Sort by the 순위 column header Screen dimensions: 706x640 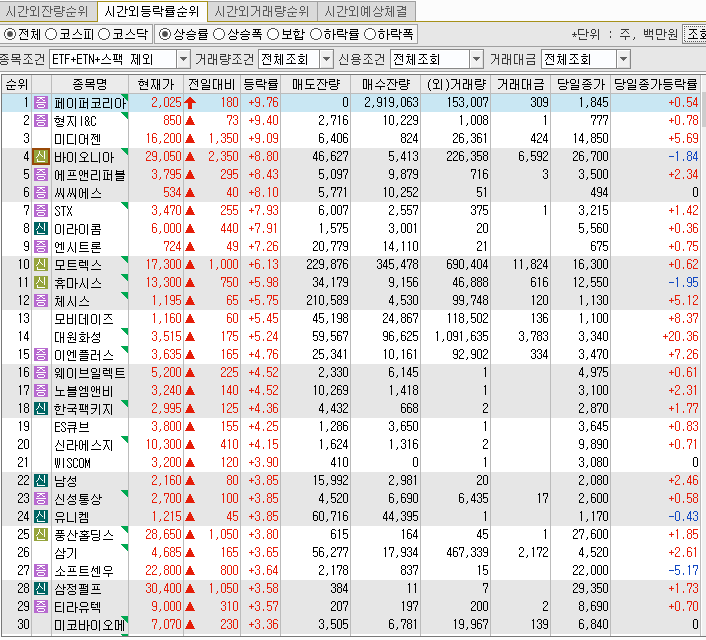[x=17, y=84]
